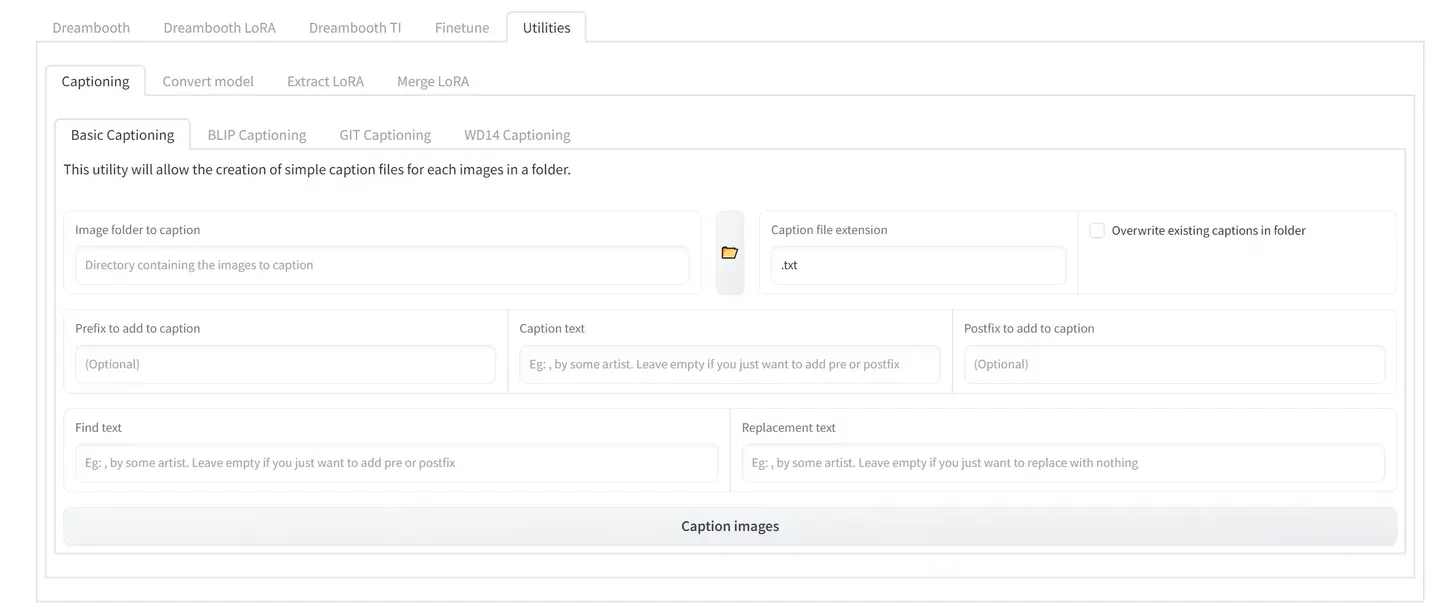Open the WD14 Captioning tab
Screen dimensions: 1440x616
coord(517,135)
